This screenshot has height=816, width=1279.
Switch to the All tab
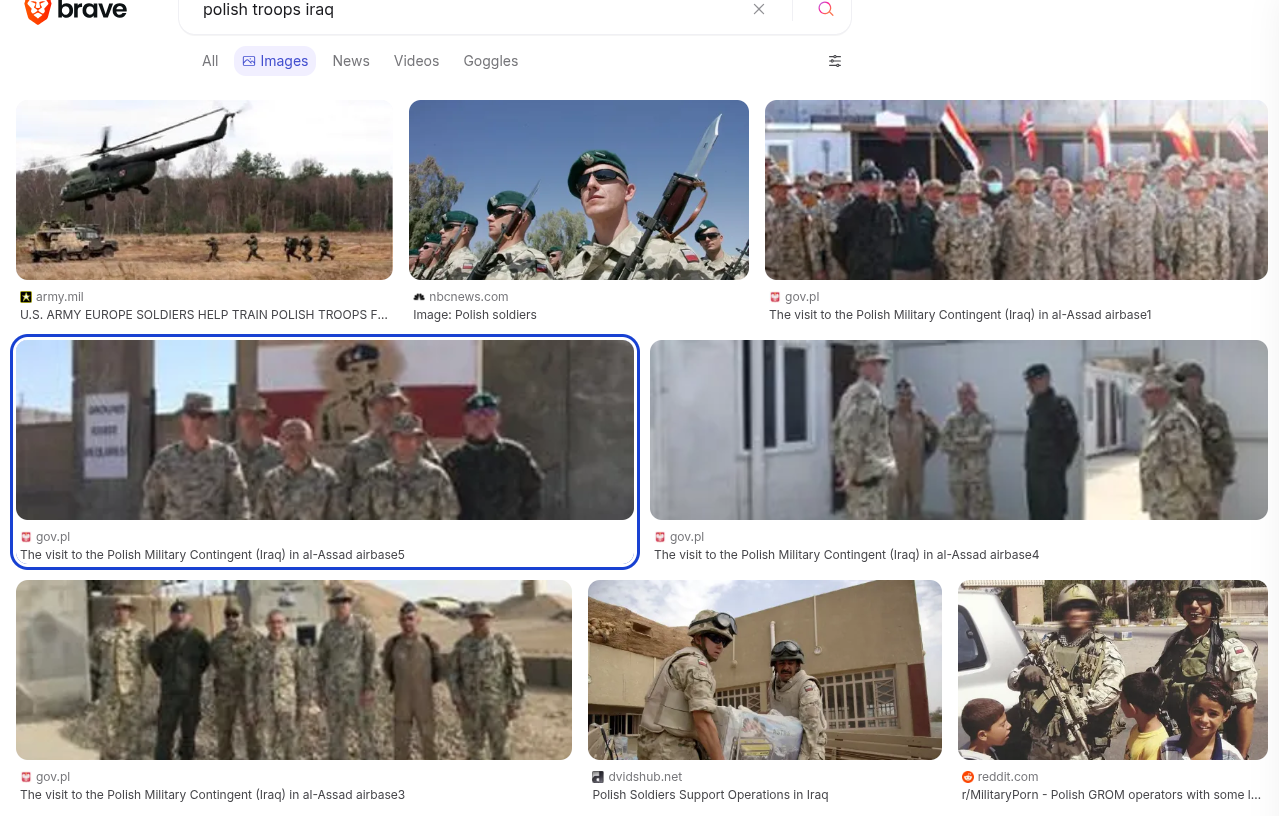(210, 61)
